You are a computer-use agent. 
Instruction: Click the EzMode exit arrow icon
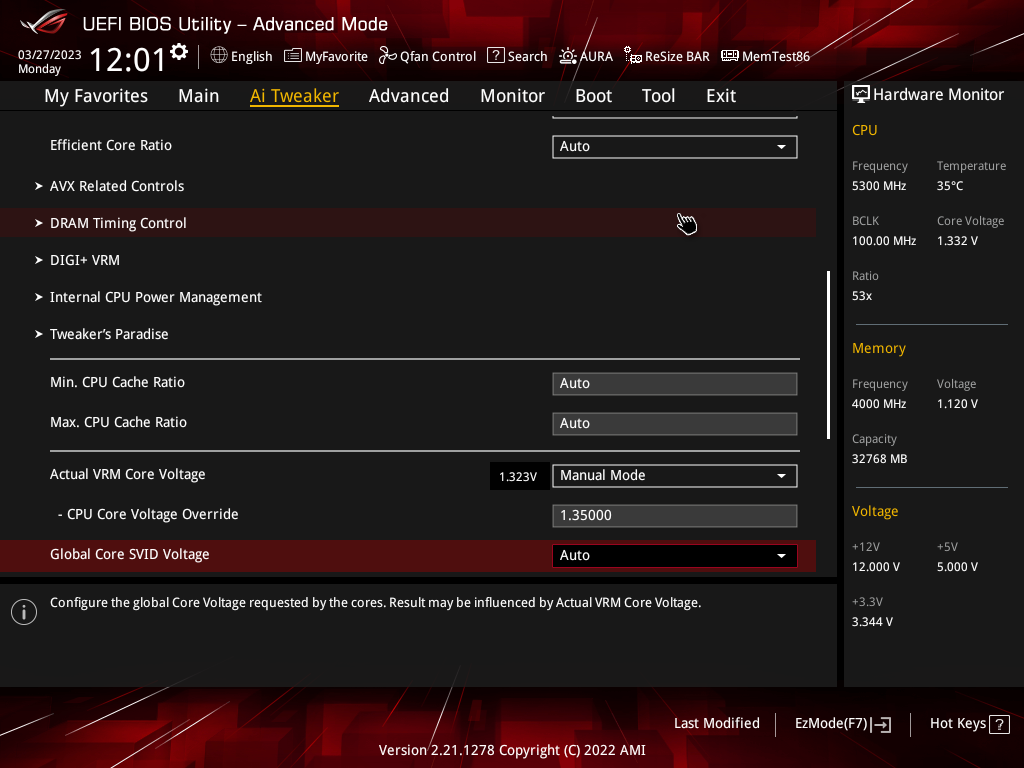click(881, 724)
